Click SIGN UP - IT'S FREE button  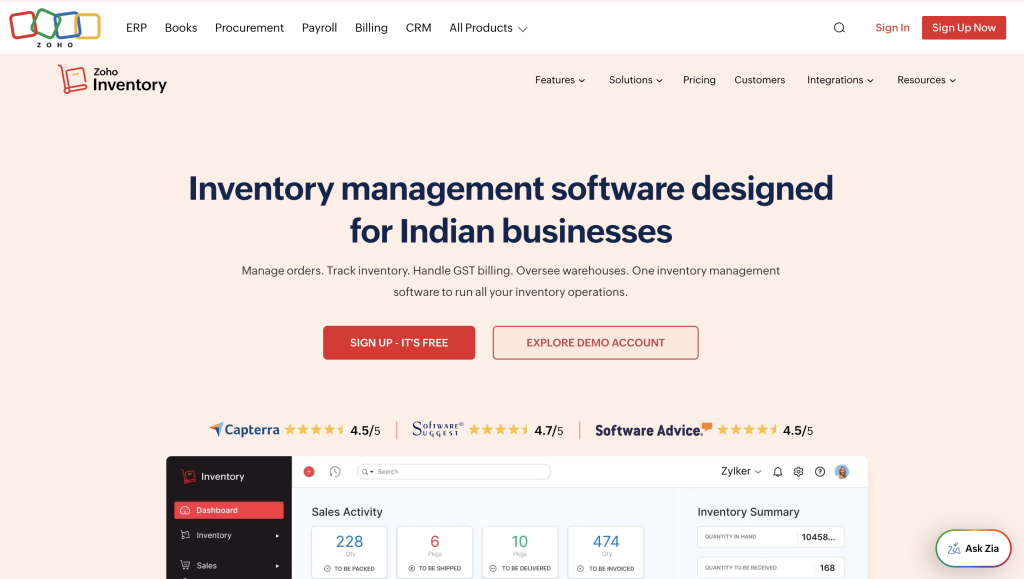(x=399, y=343)
